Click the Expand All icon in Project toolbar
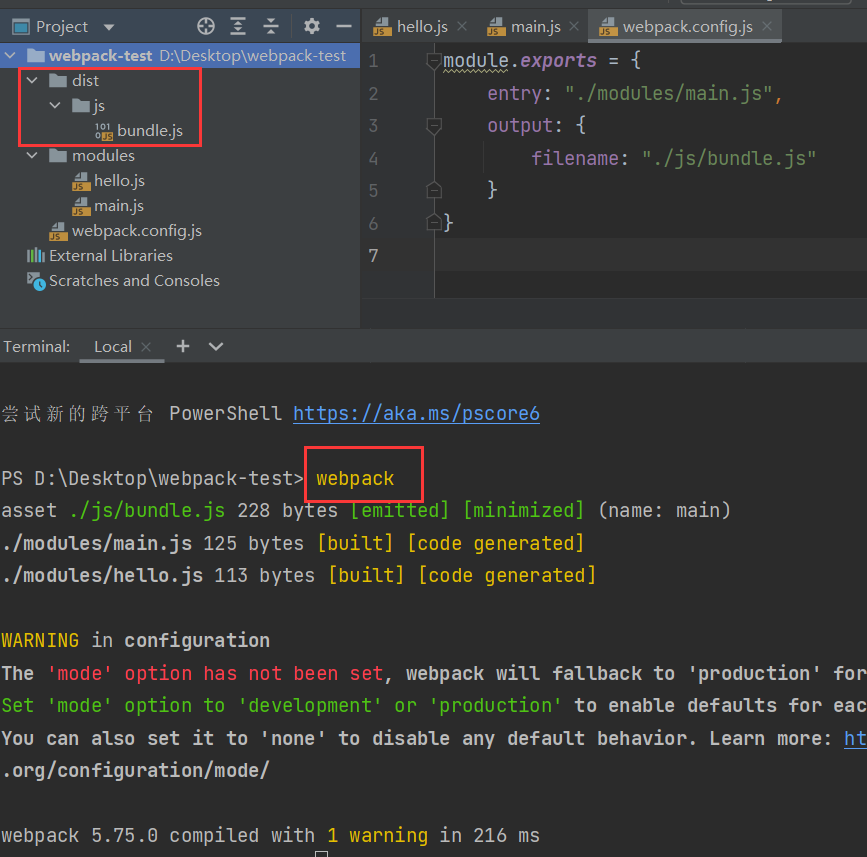 coord(238,26)
